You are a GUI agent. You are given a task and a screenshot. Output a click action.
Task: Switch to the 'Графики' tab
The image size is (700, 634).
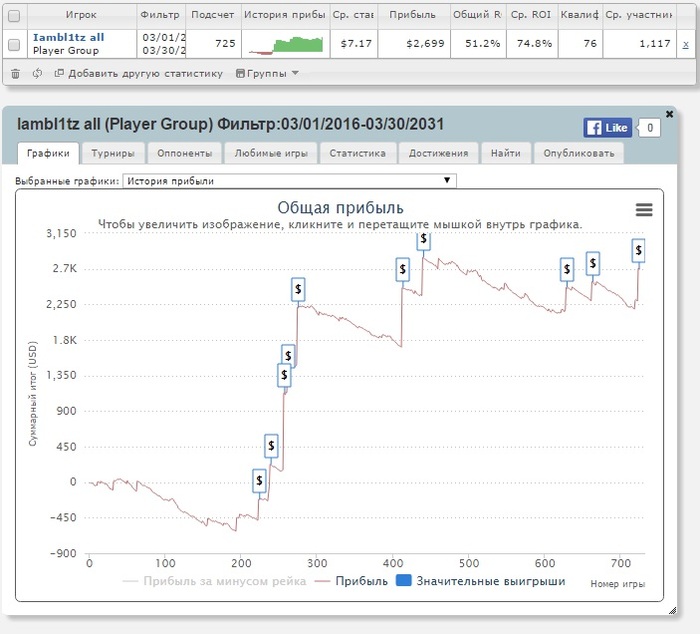(48, 154)
